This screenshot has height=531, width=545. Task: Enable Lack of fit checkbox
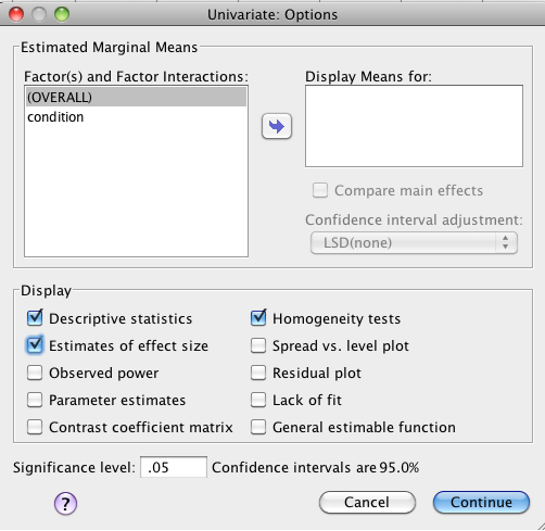pyautogui.click(x=258, y=400)
